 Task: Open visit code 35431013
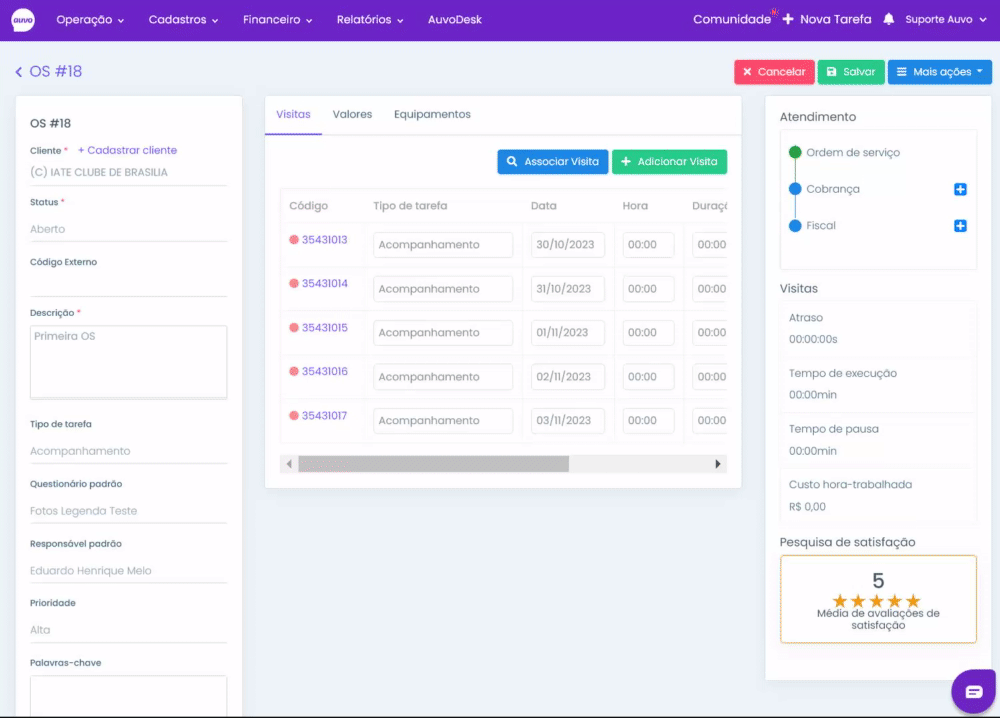pyautogui.click(x=325, y=240)
